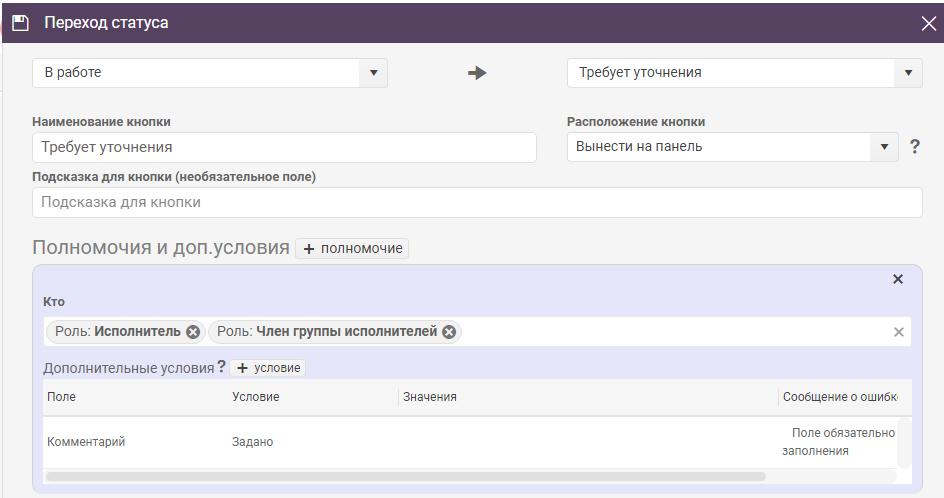This screenshot has width=944, height=498.
Task: Click help icon next to Дополнительные условия
Action: click(221, 366)
